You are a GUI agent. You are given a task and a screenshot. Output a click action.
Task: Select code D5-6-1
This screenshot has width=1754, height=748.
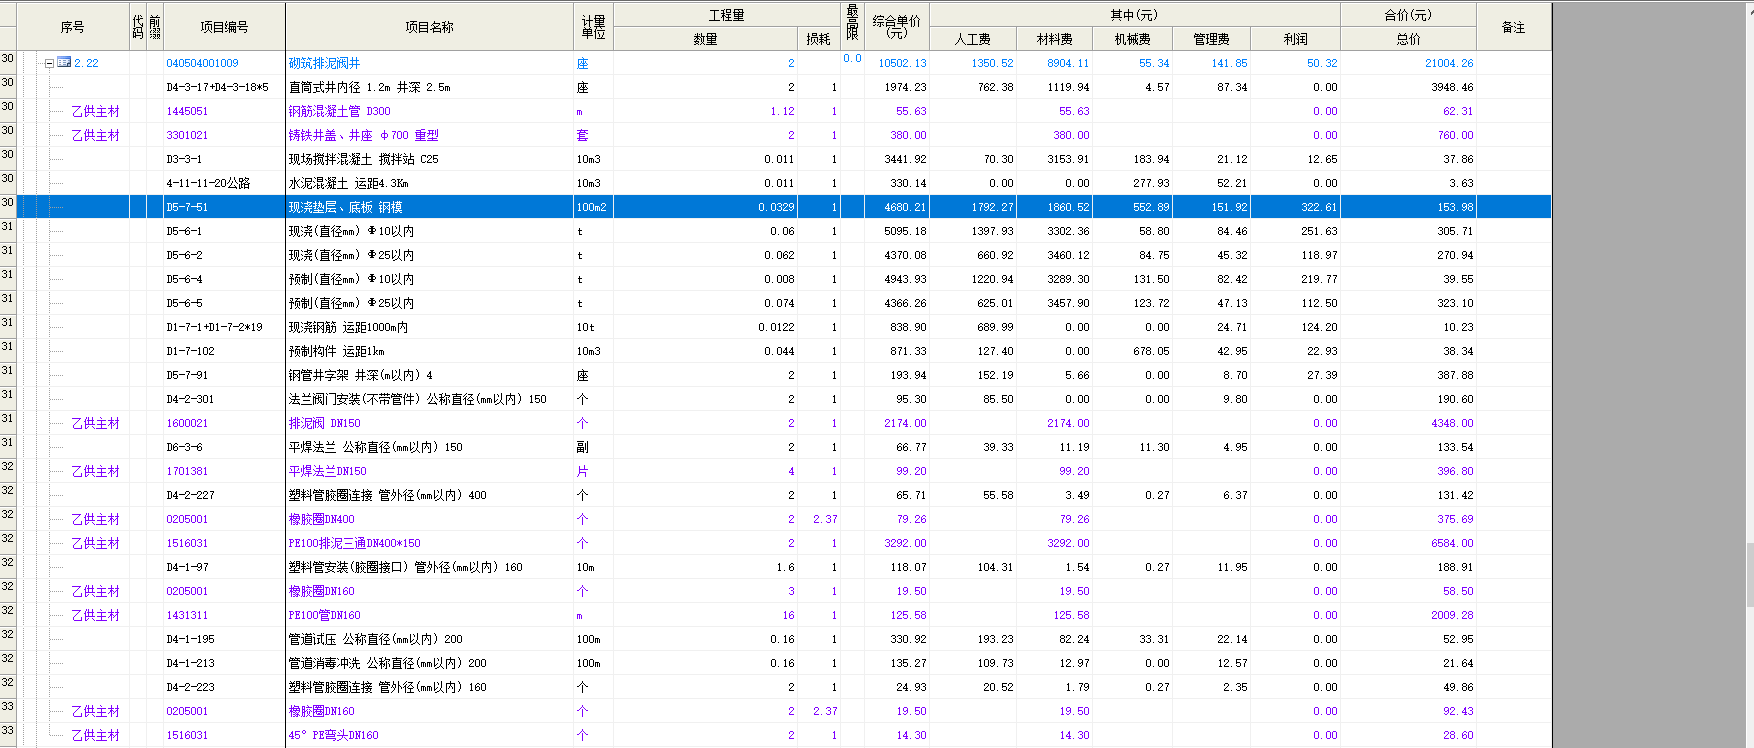click(184, 231)
